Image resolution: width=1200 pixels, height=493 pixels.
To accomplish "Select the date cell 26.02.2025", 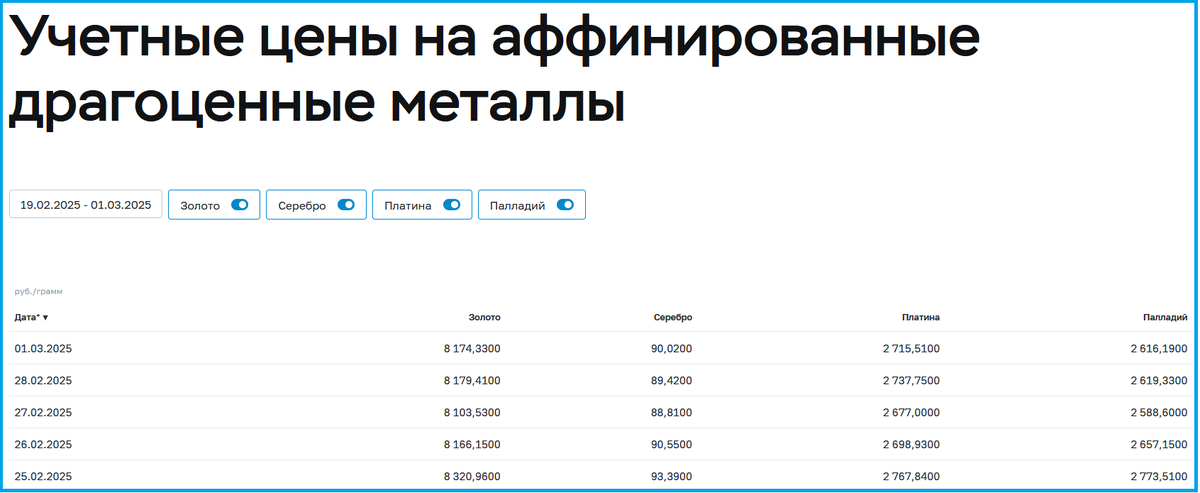I will point(43,444).
